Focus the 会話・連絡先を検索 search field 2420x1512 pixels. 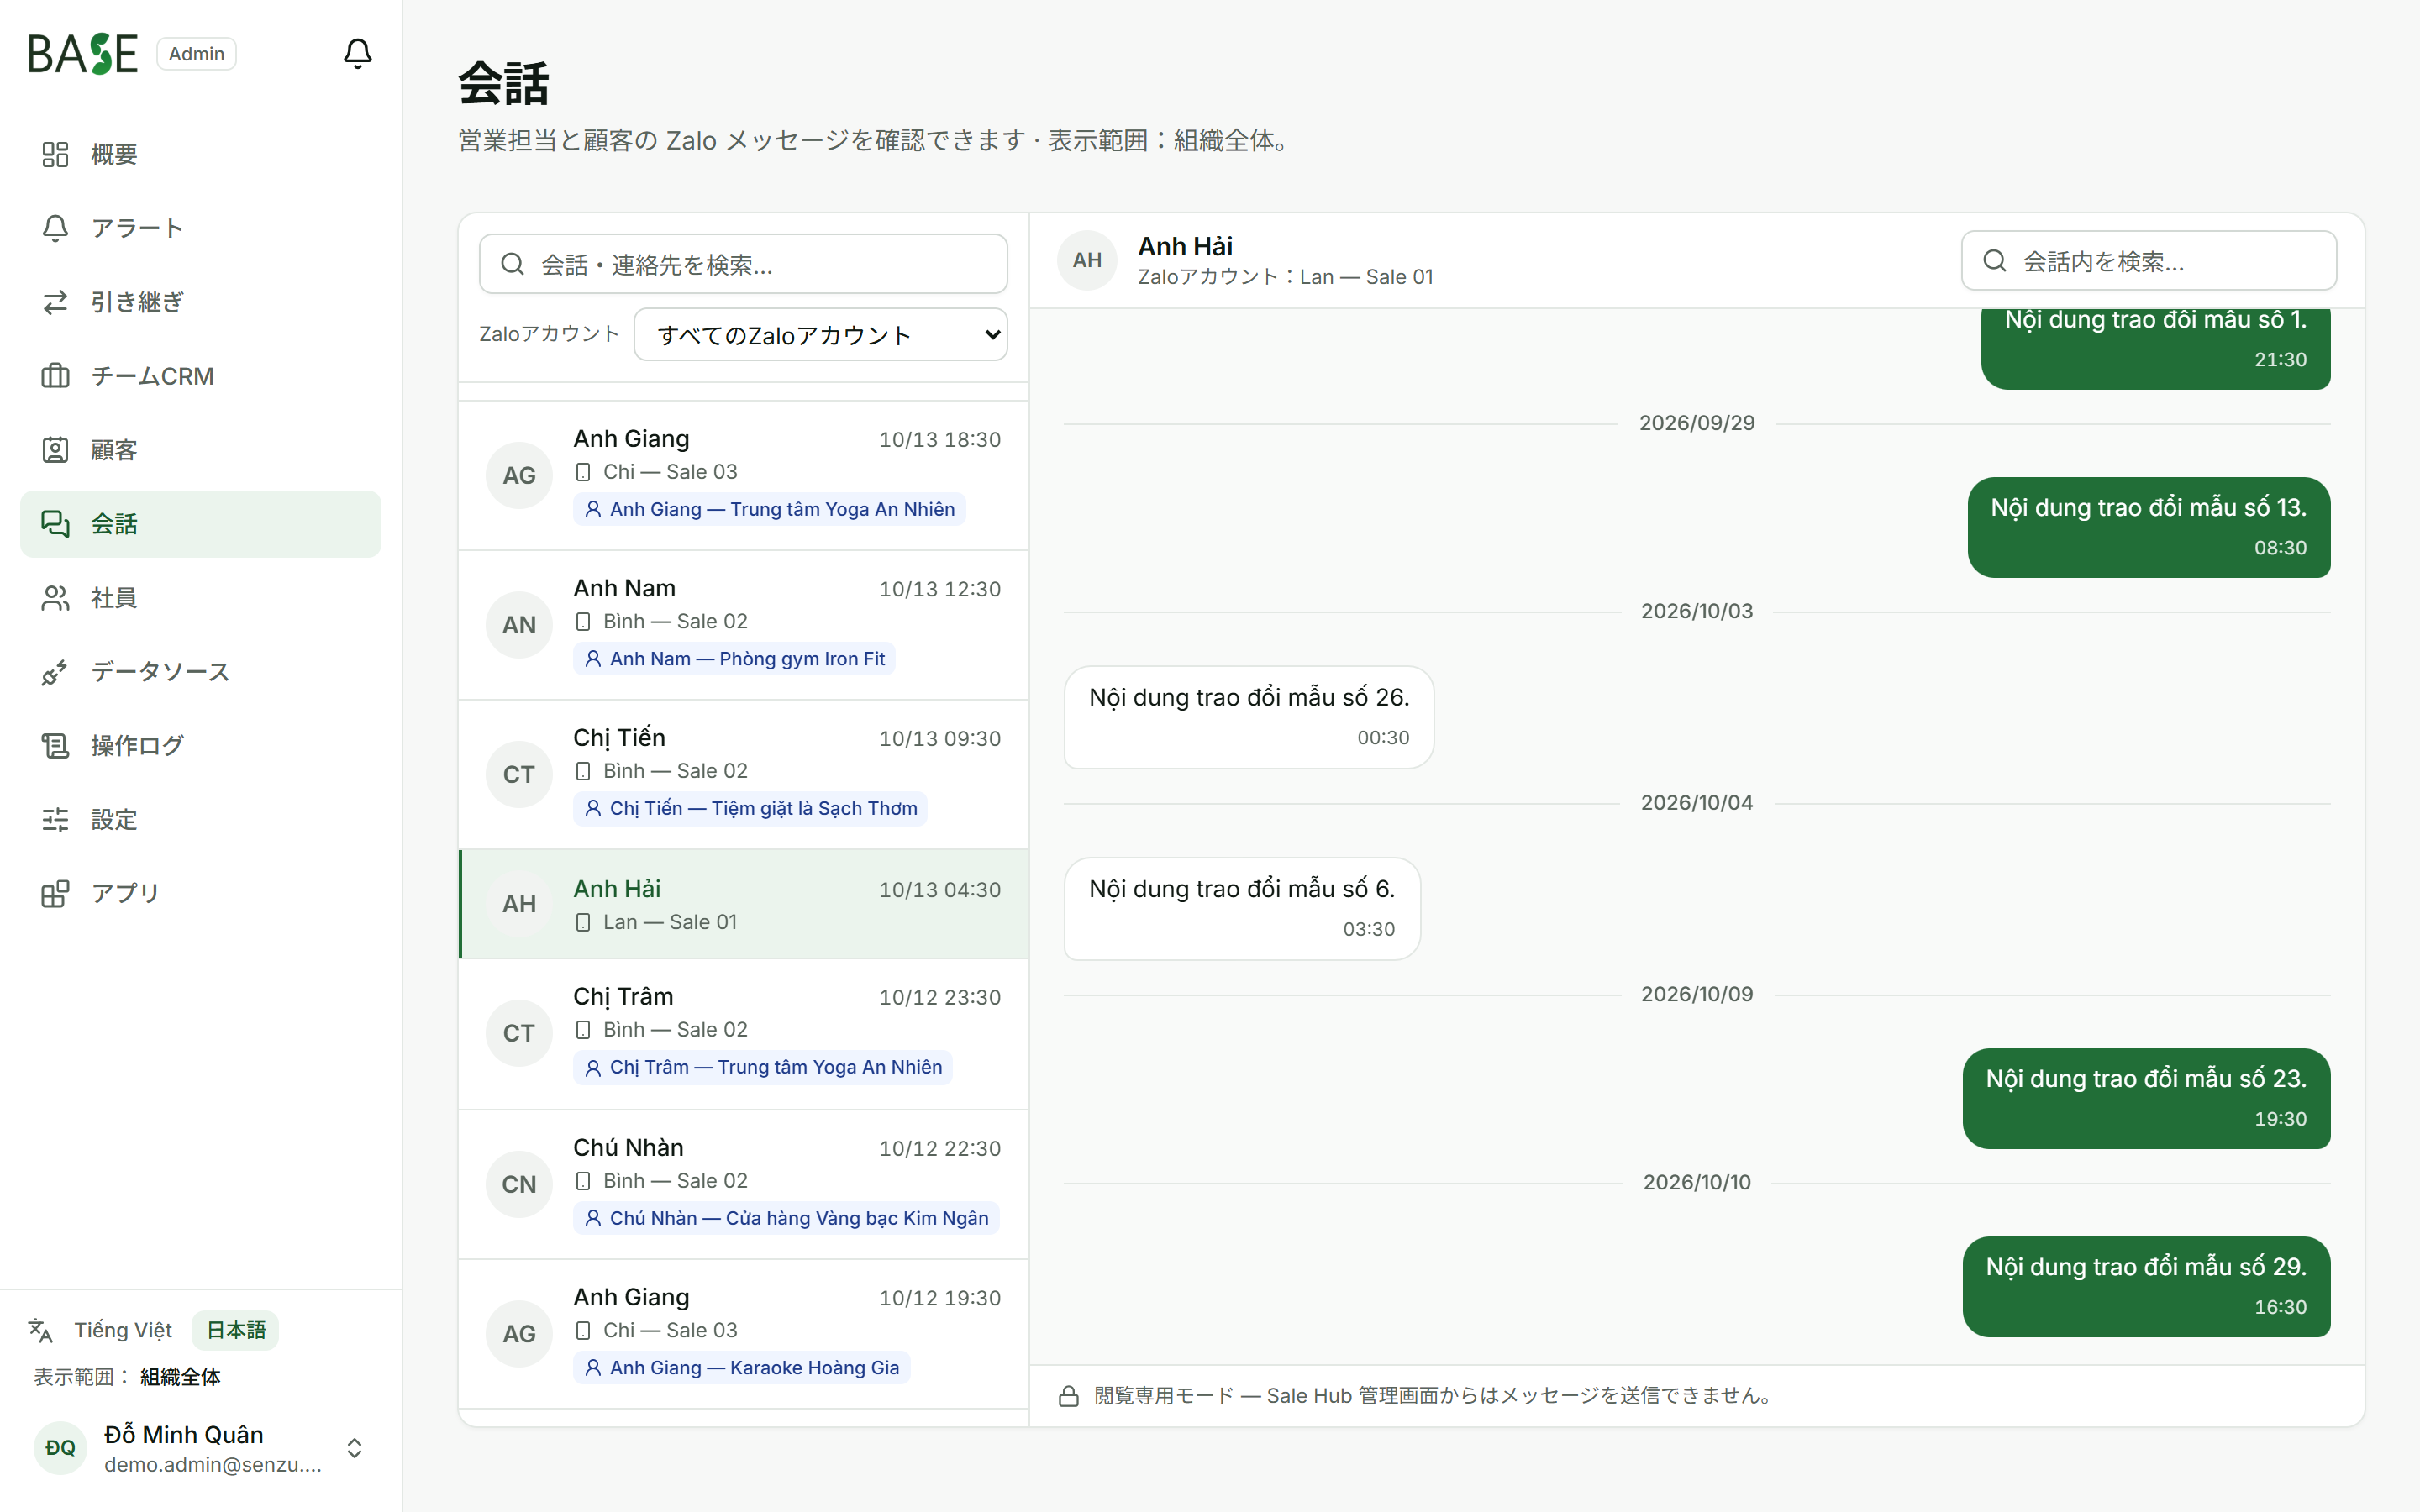pos(743,264)
